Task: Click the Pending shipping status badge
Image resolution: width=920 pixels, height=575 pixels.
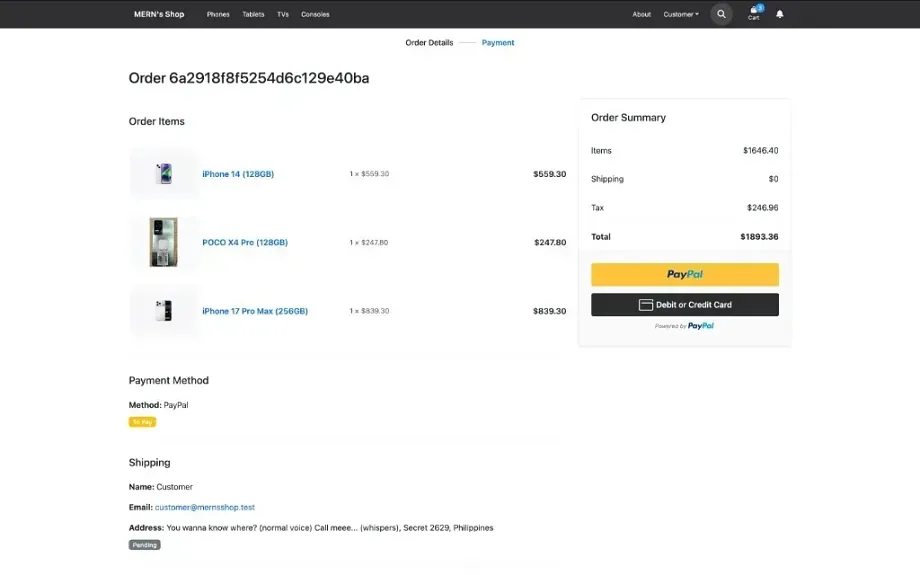Action: click(x=144, y=544)
